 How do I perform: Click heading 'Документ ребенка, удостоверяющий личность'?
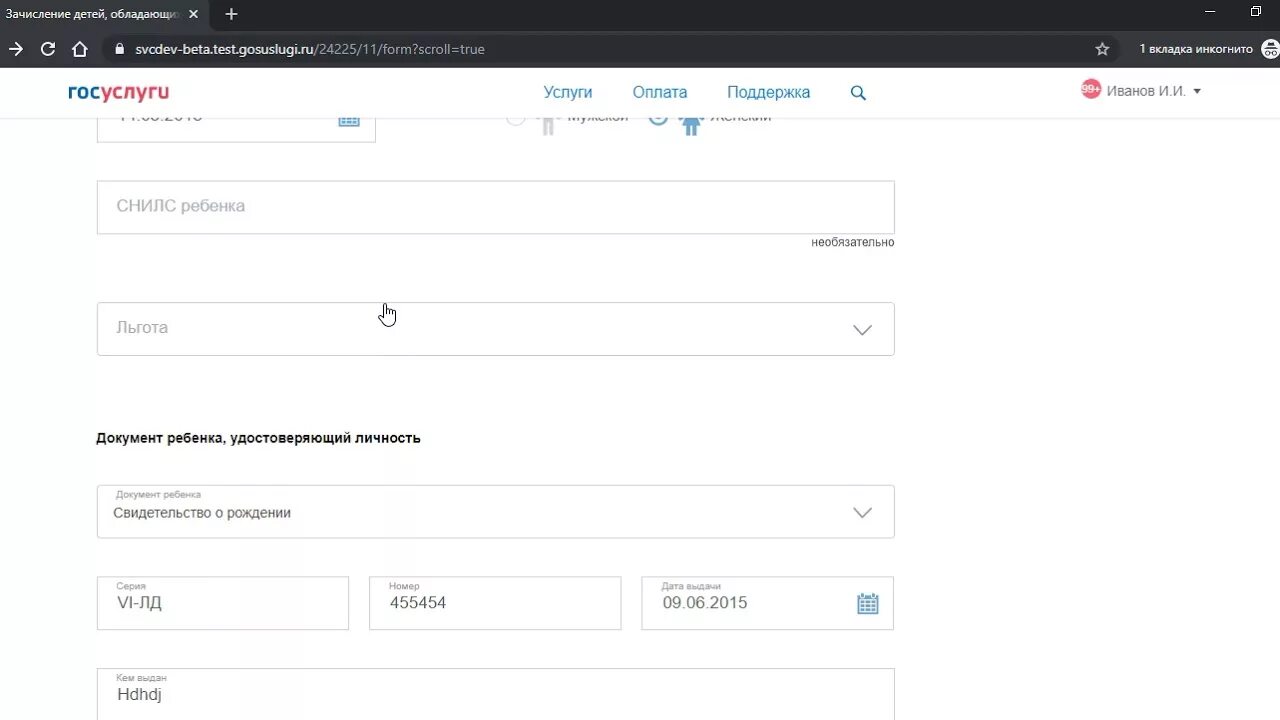(258, 438)
